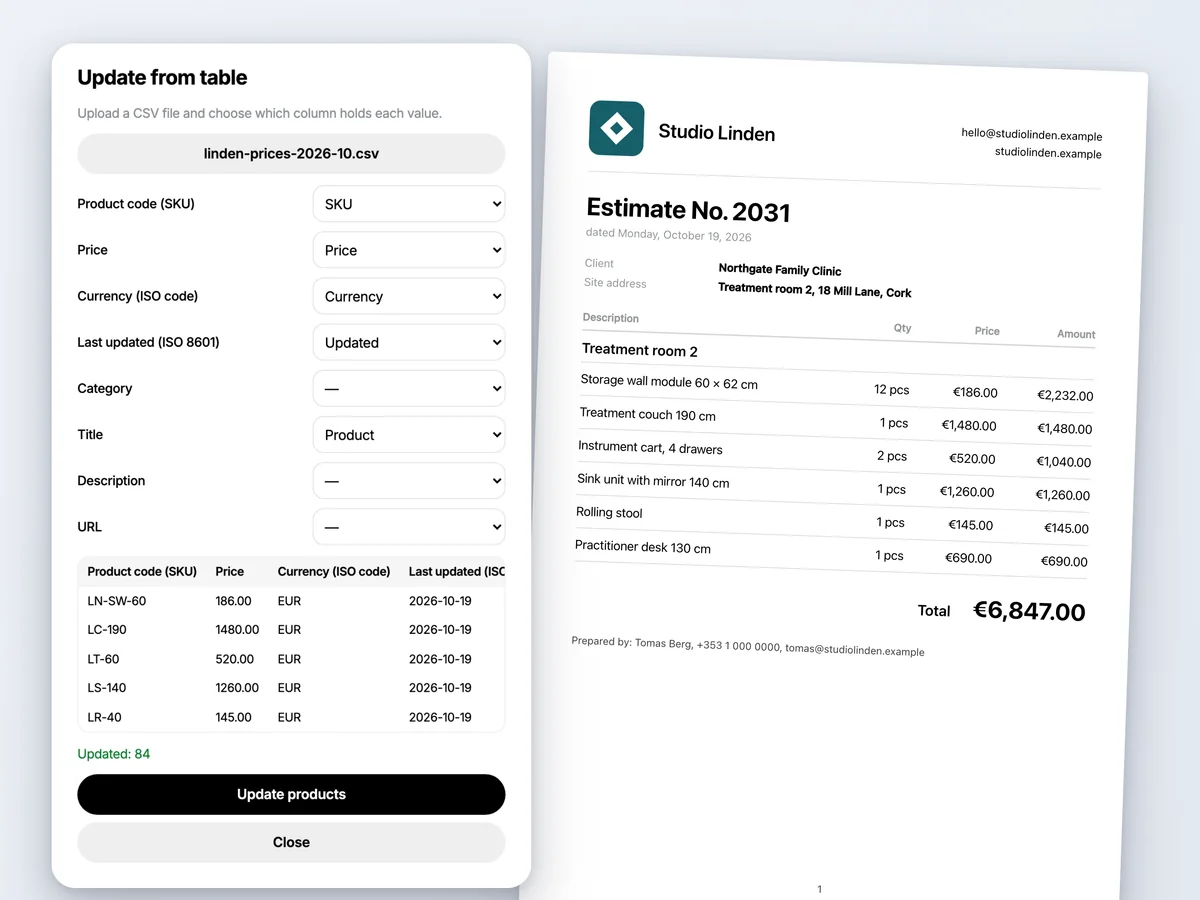Open the Title column dropdown

pos(409,435)
